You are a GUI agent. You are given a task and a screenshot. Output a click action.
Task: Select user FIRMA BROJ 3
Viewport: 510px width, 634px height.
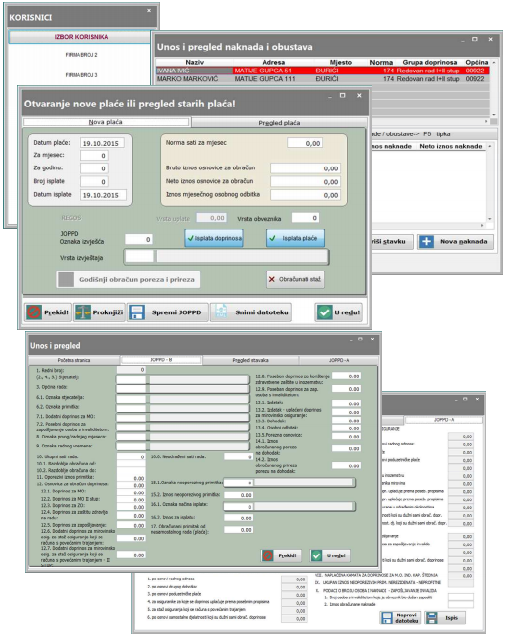tap(81, 75)
